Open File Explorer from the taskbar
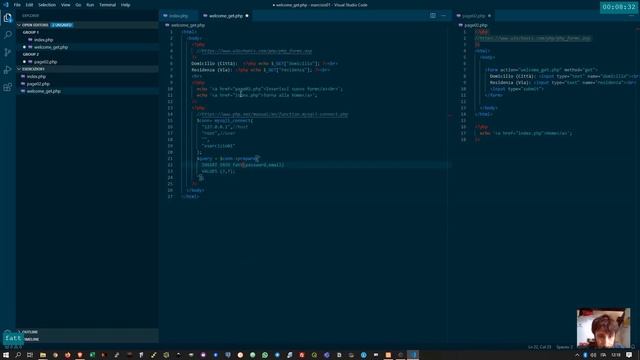The height and width of the screenshot is (360, 640). (x=42, y=355)
